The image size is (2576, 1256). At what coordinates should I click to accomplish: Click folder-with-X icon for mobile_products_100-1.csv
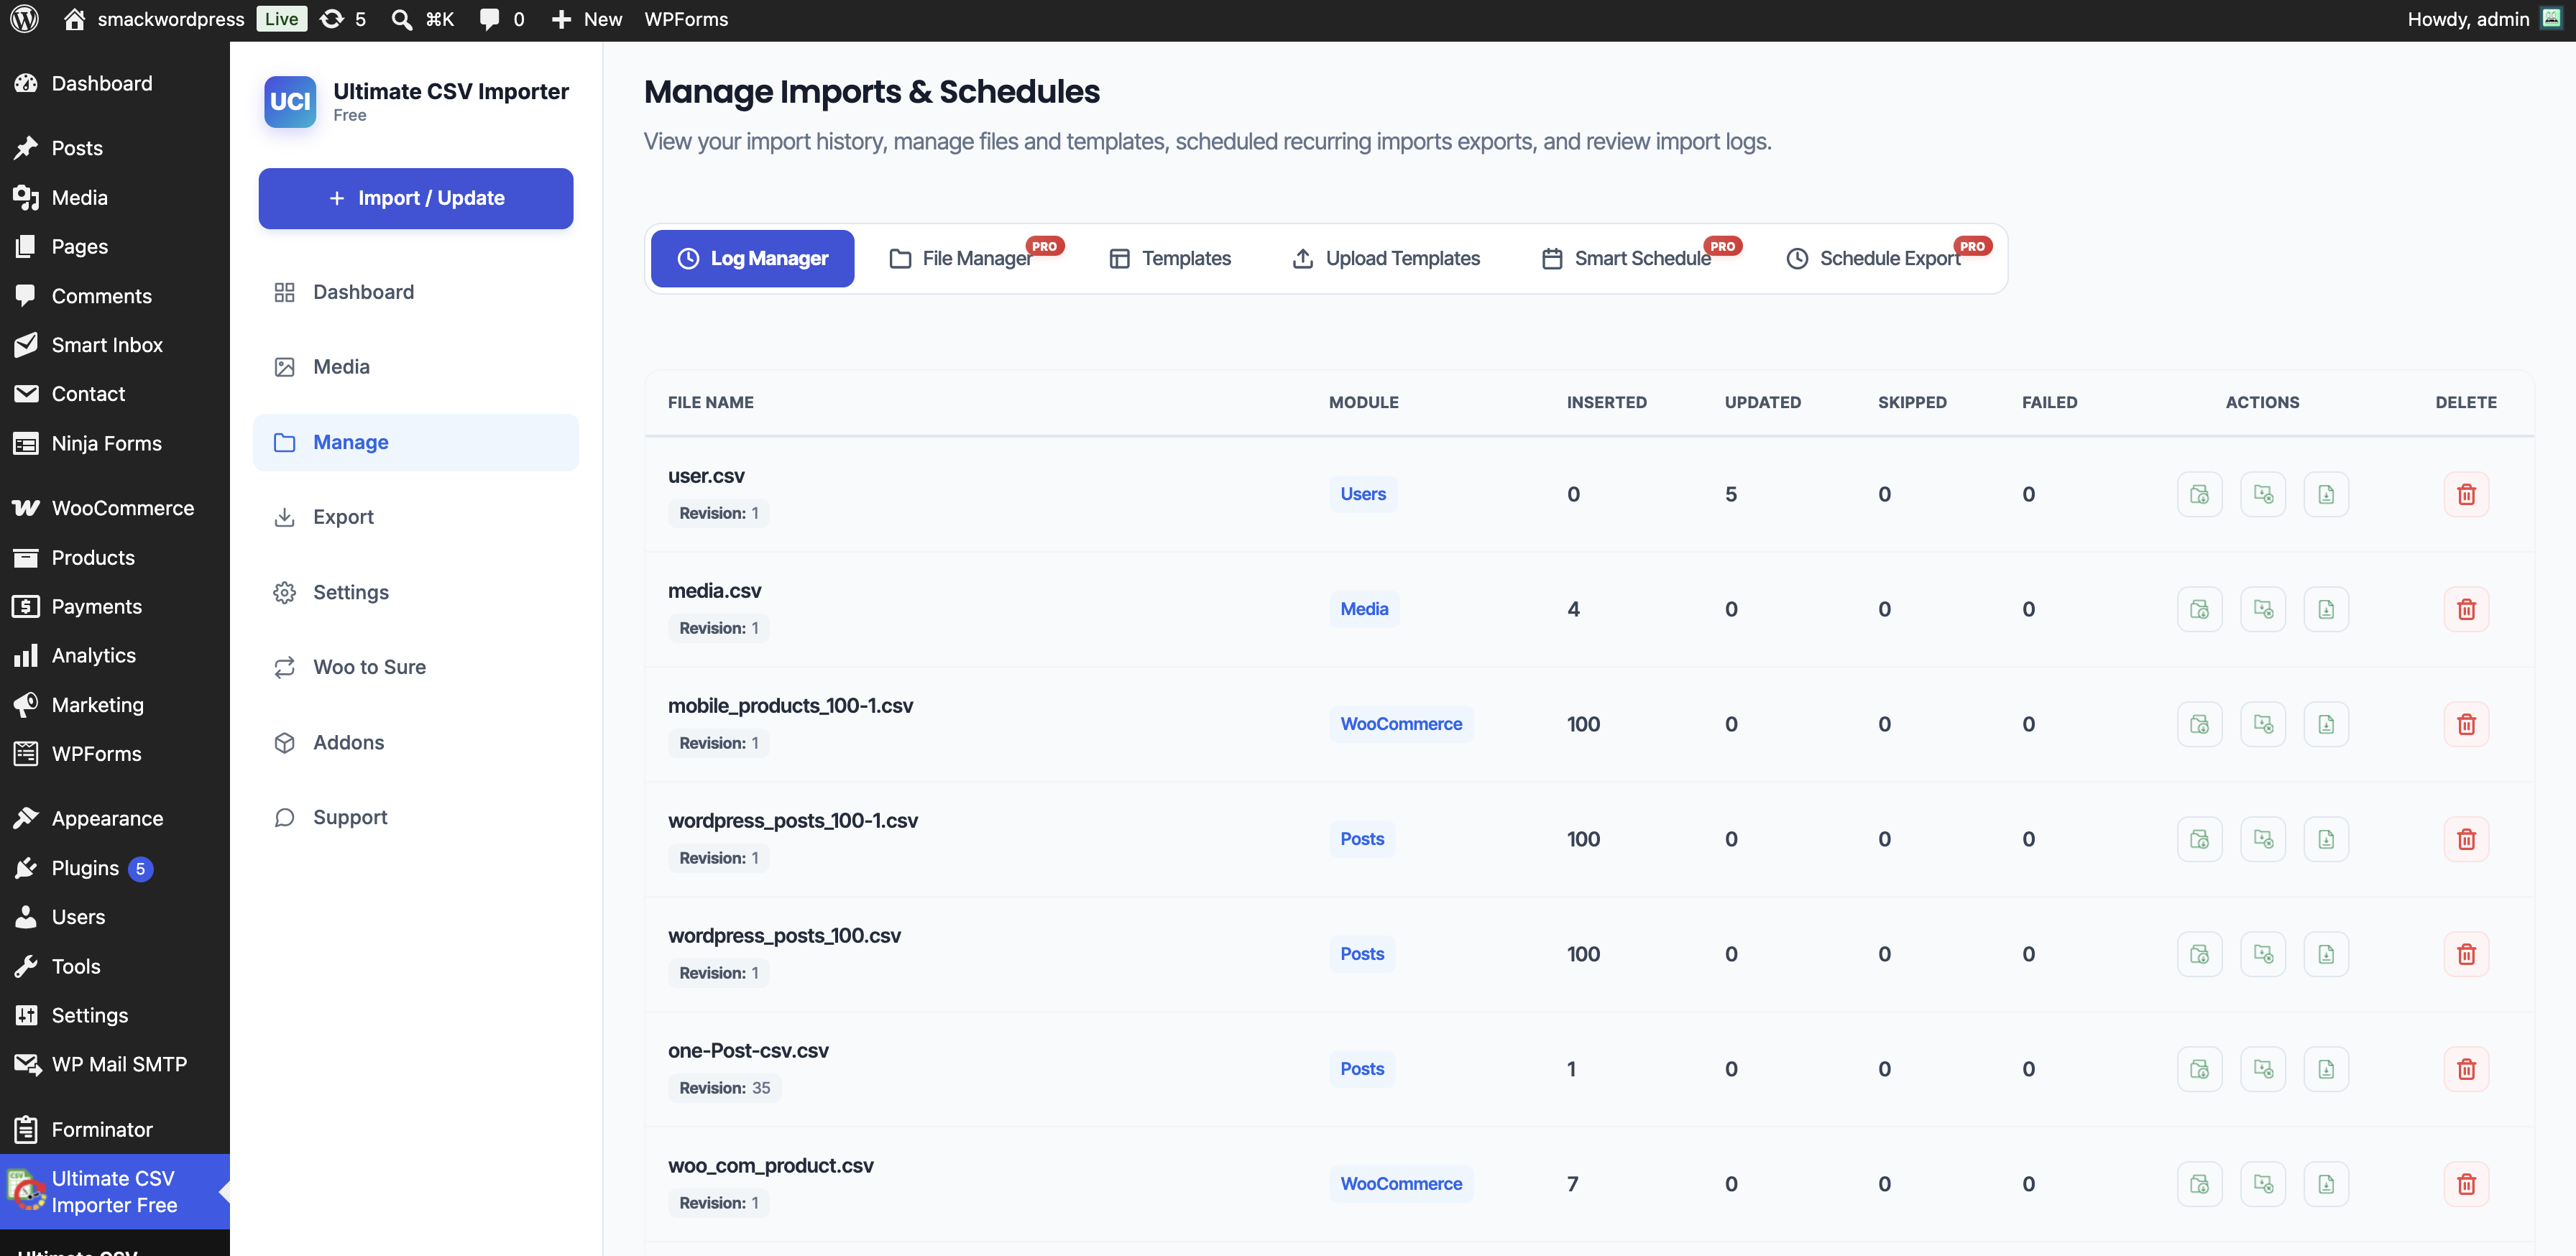[2263, 724]
